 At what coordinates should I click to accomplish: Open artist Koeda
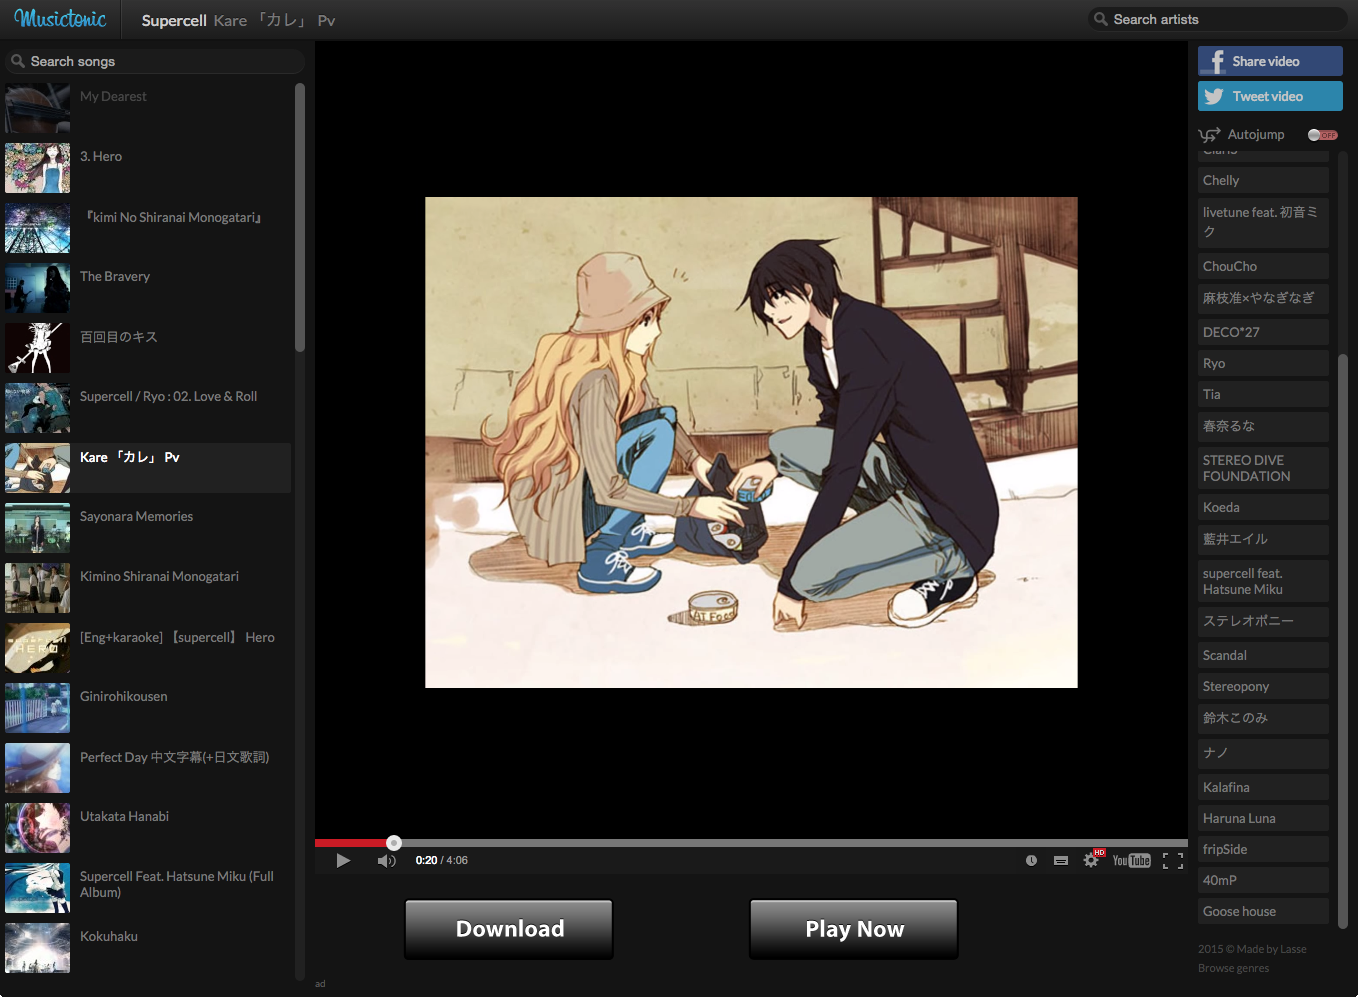pyautogui.click(x=1263, y=507)
